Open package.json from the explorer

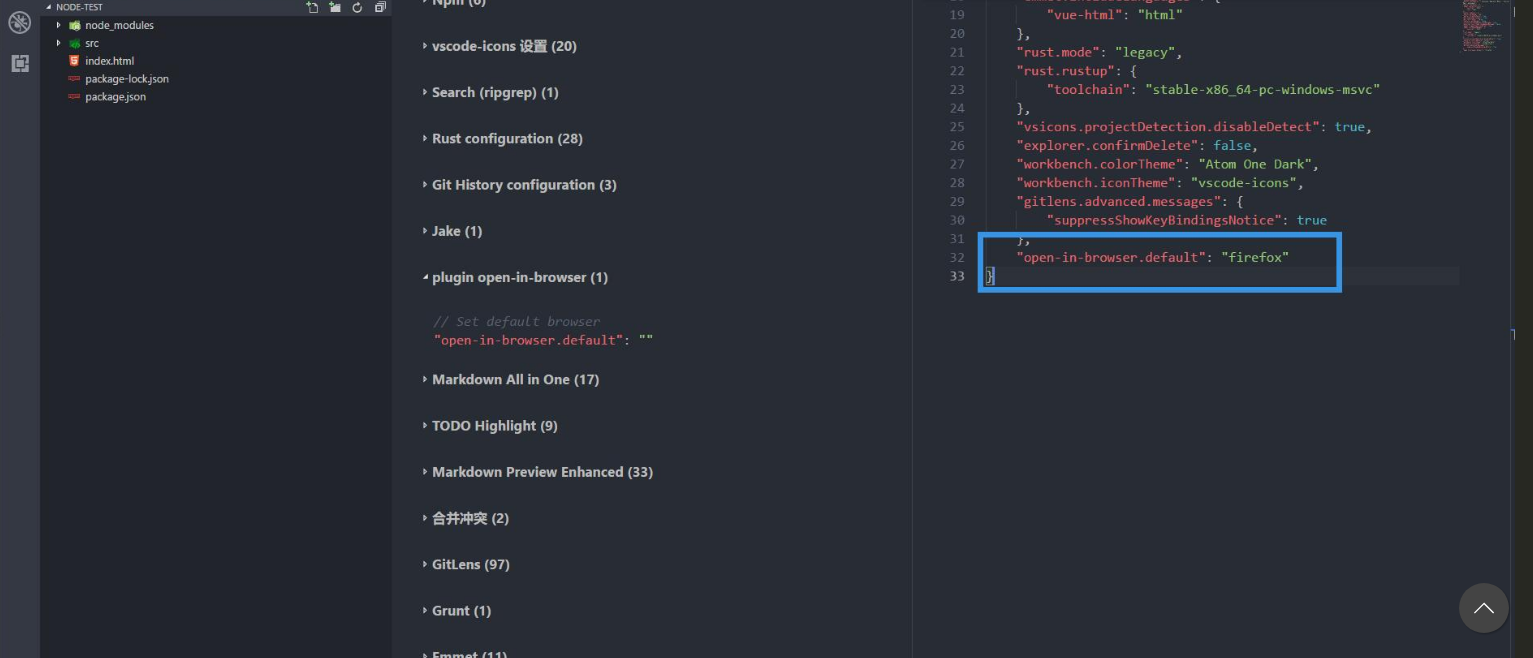(x=115, y=97)
